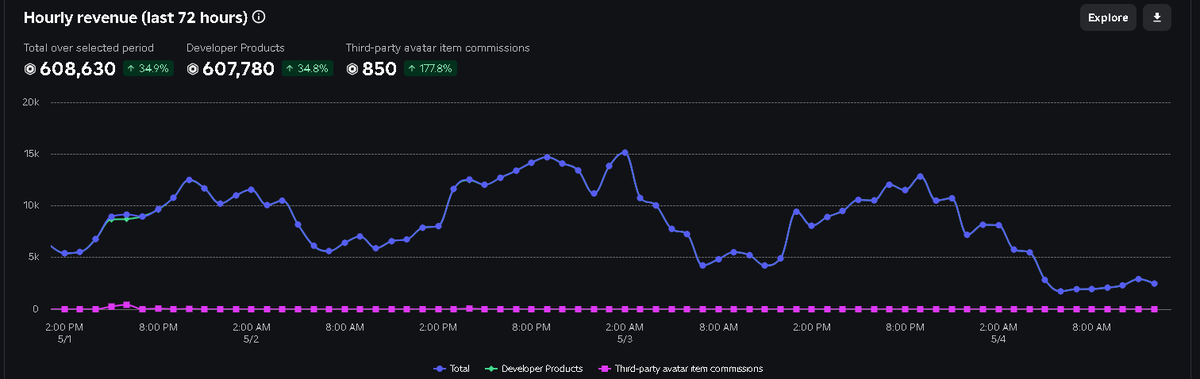This screenshot has width=1200, height=379.
Task: Select the 607,780 Developer Products value
Action: coord(239,69)
